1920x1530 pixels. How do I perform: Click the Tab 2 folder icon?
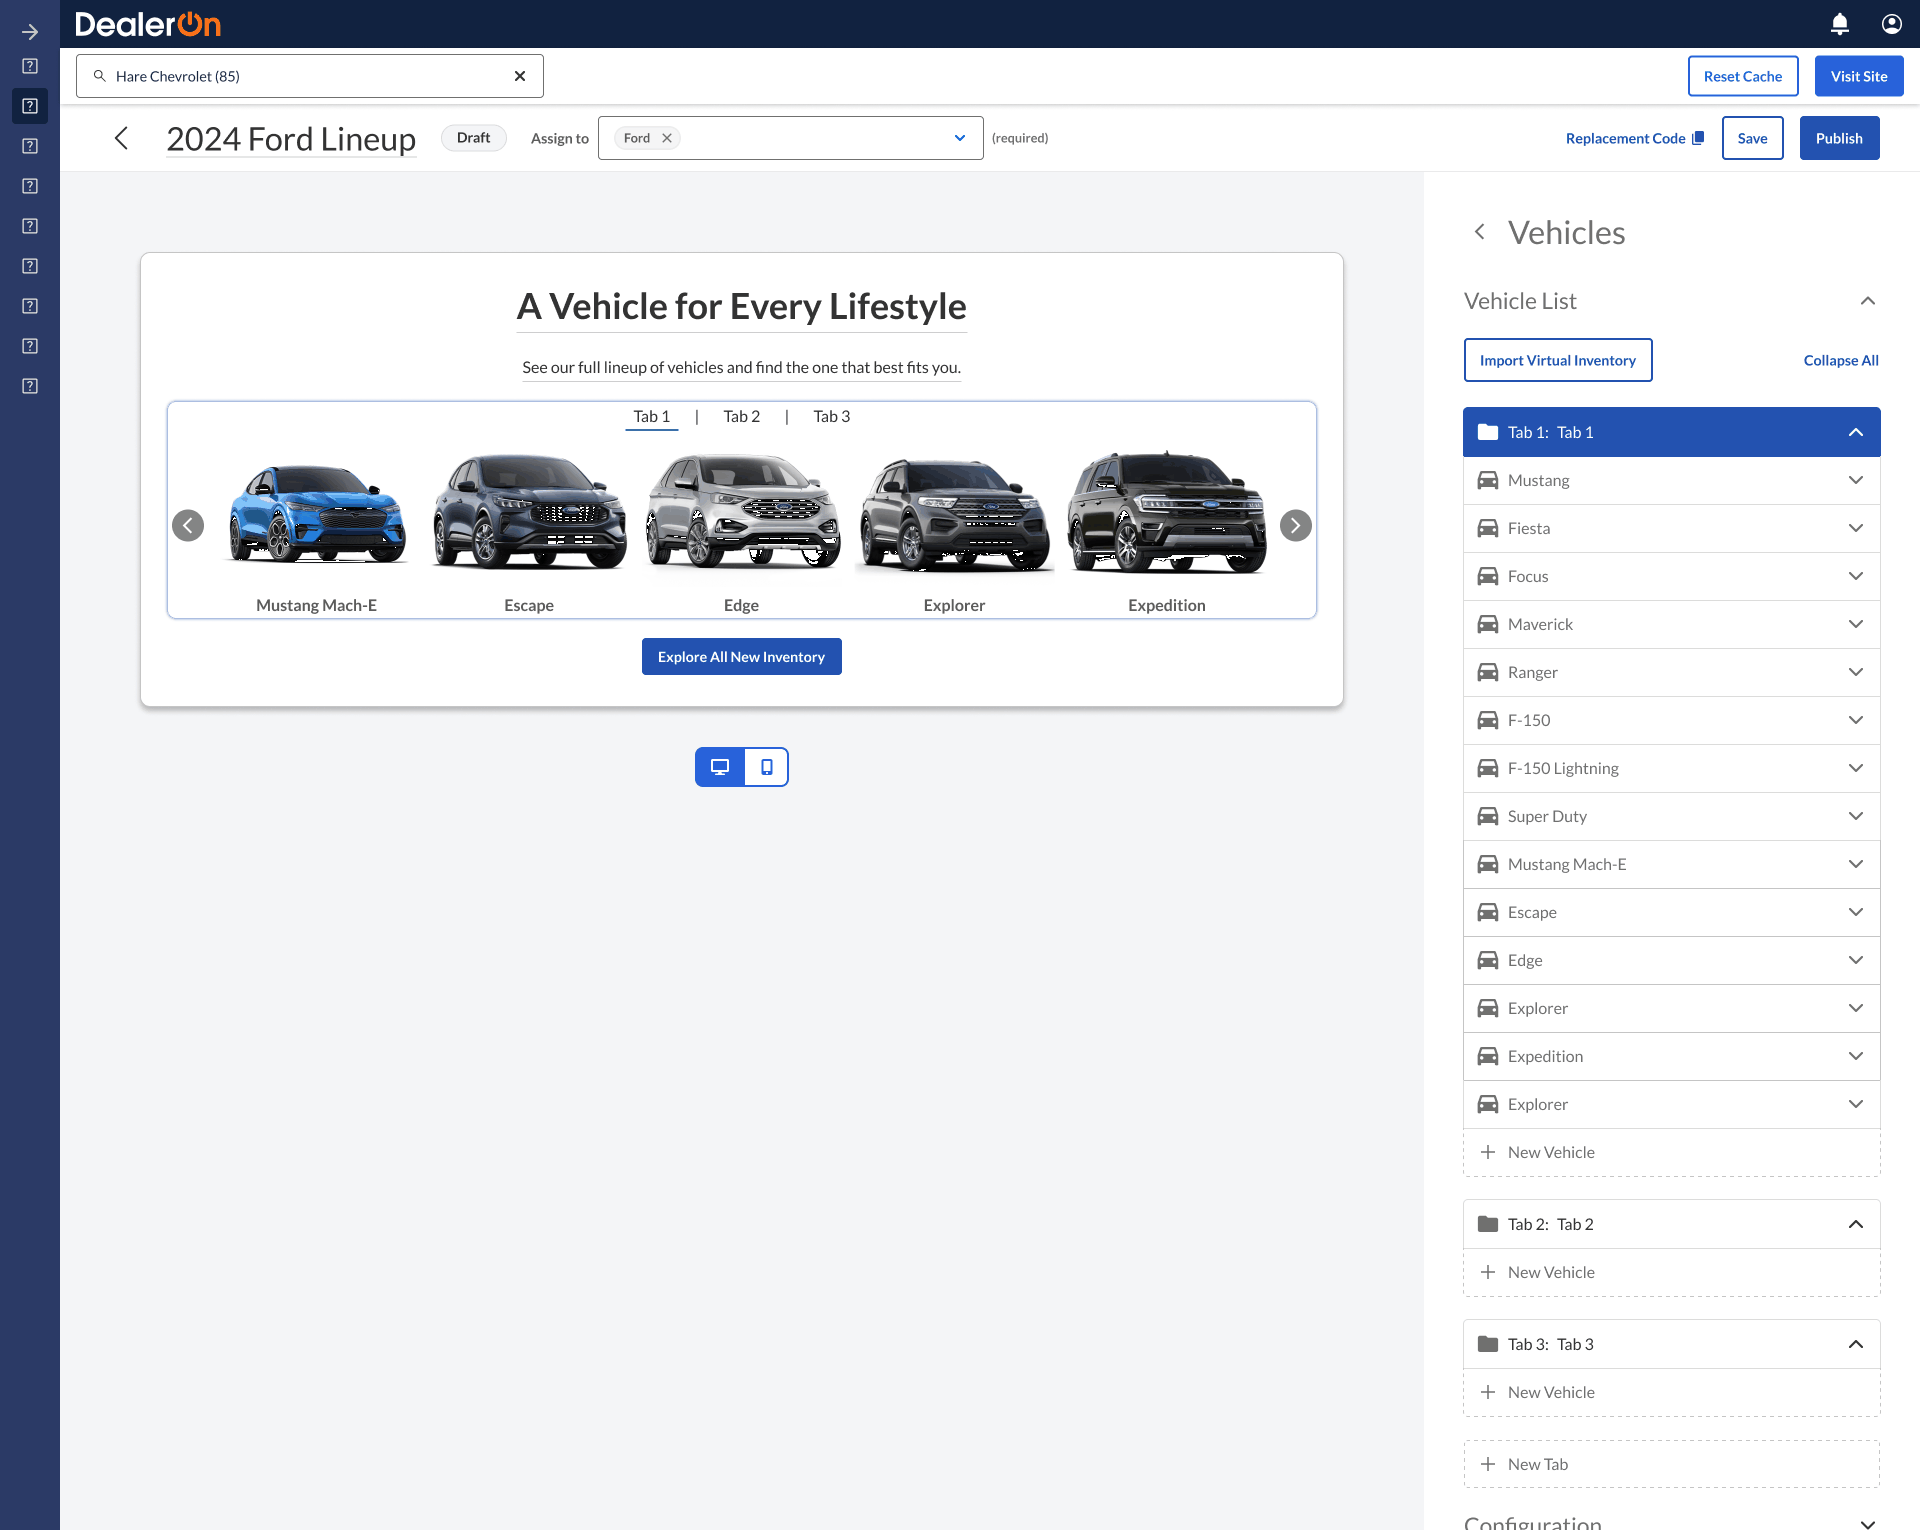(1488, 1224)
